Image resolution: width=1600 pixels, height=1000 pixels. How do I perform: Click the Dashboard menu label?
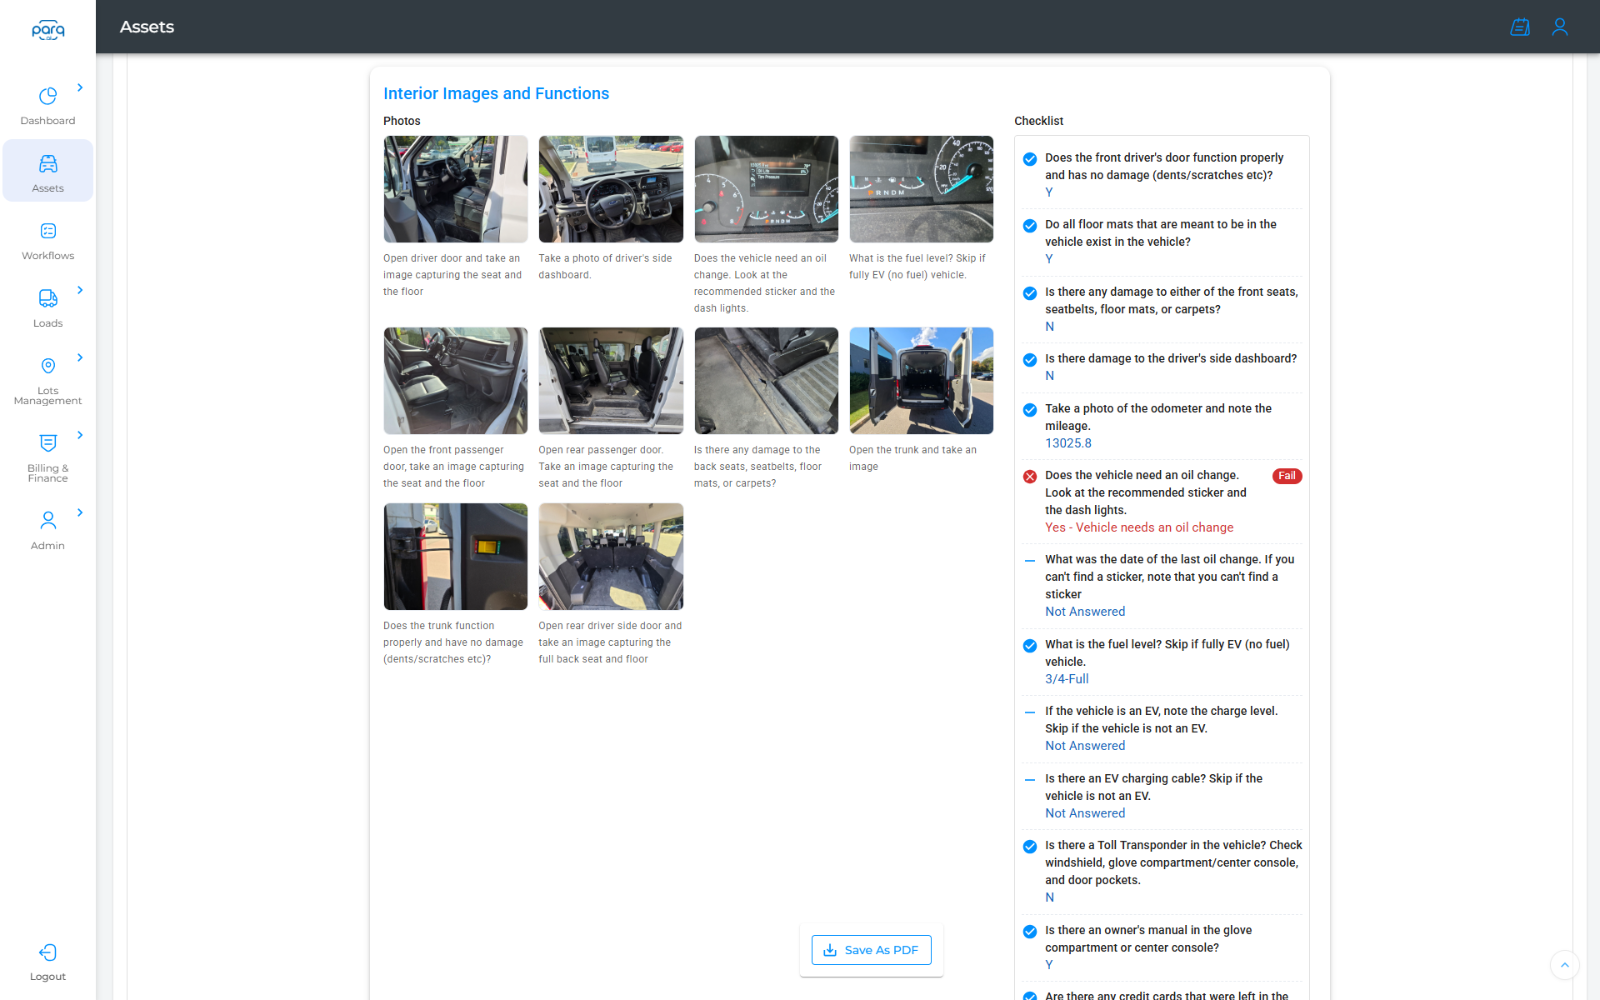tap(48, 121)
